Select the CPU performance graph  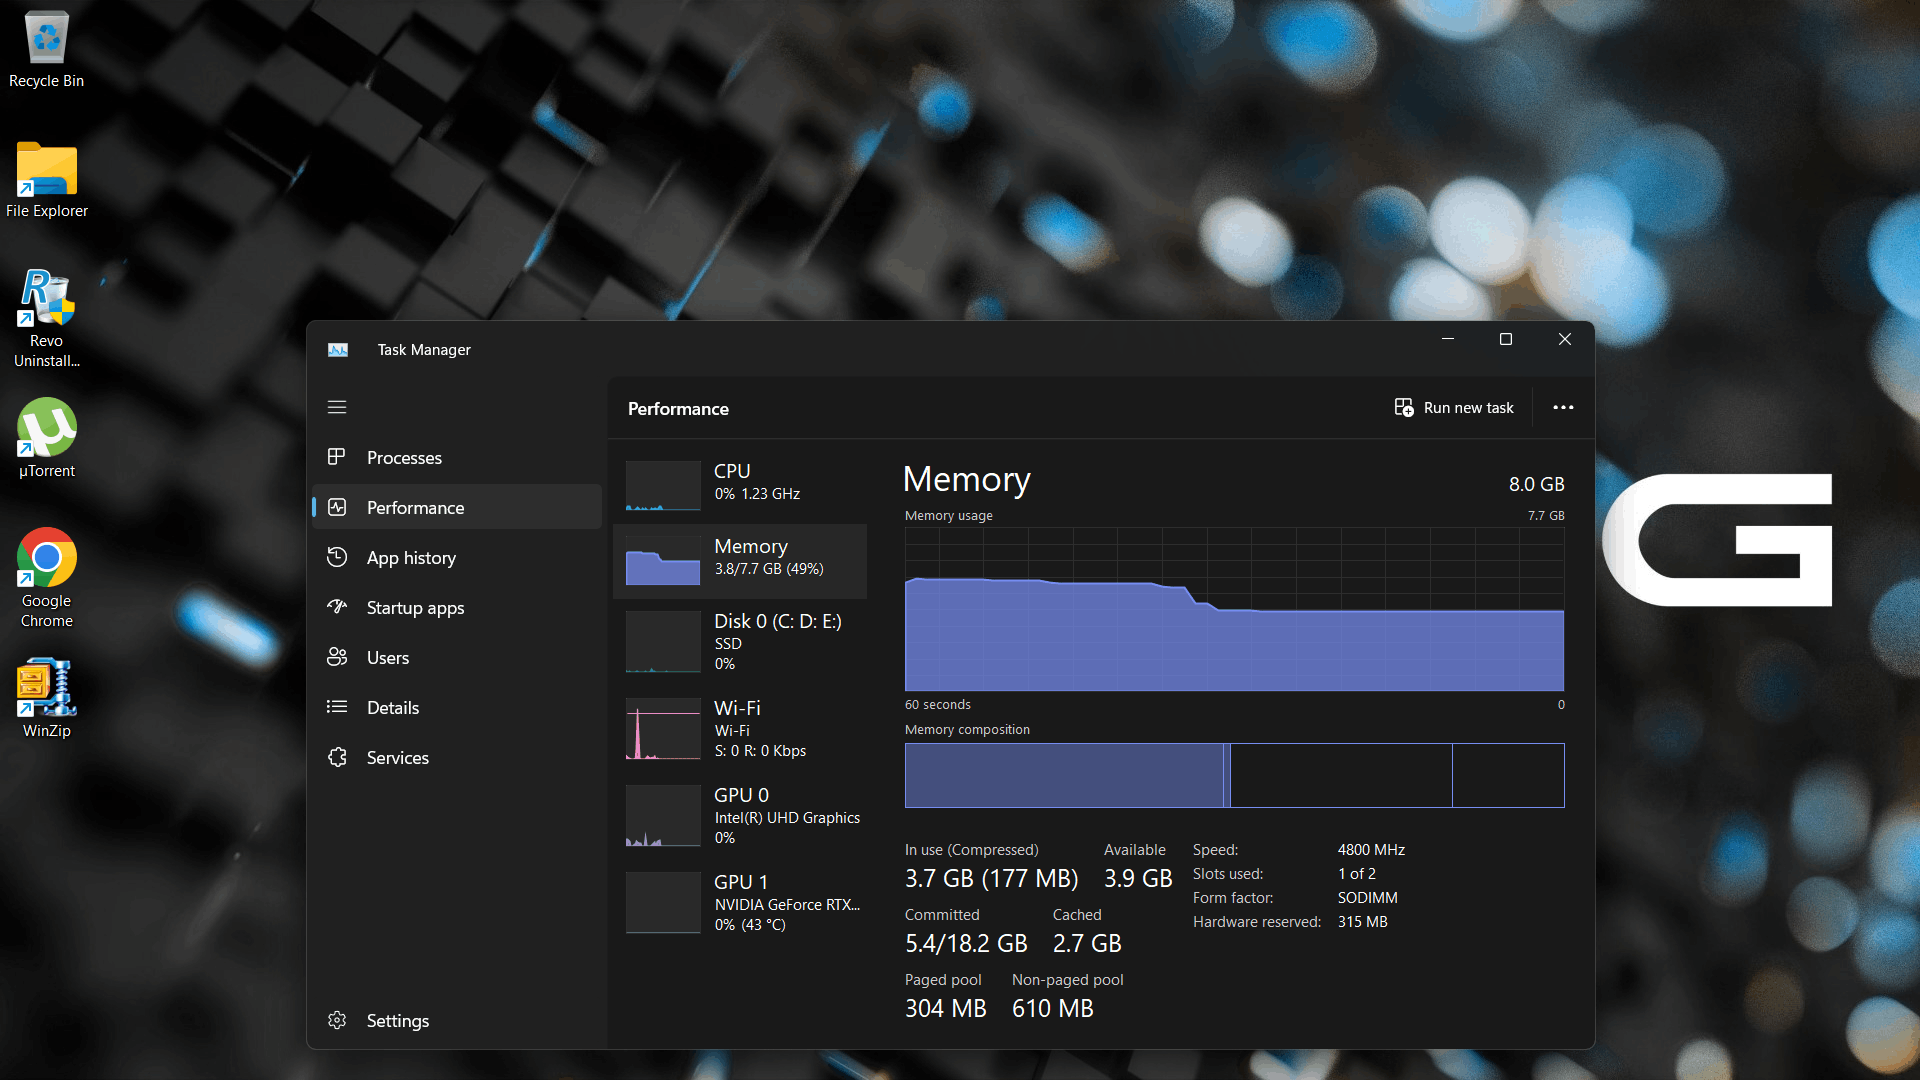[663, 485]
